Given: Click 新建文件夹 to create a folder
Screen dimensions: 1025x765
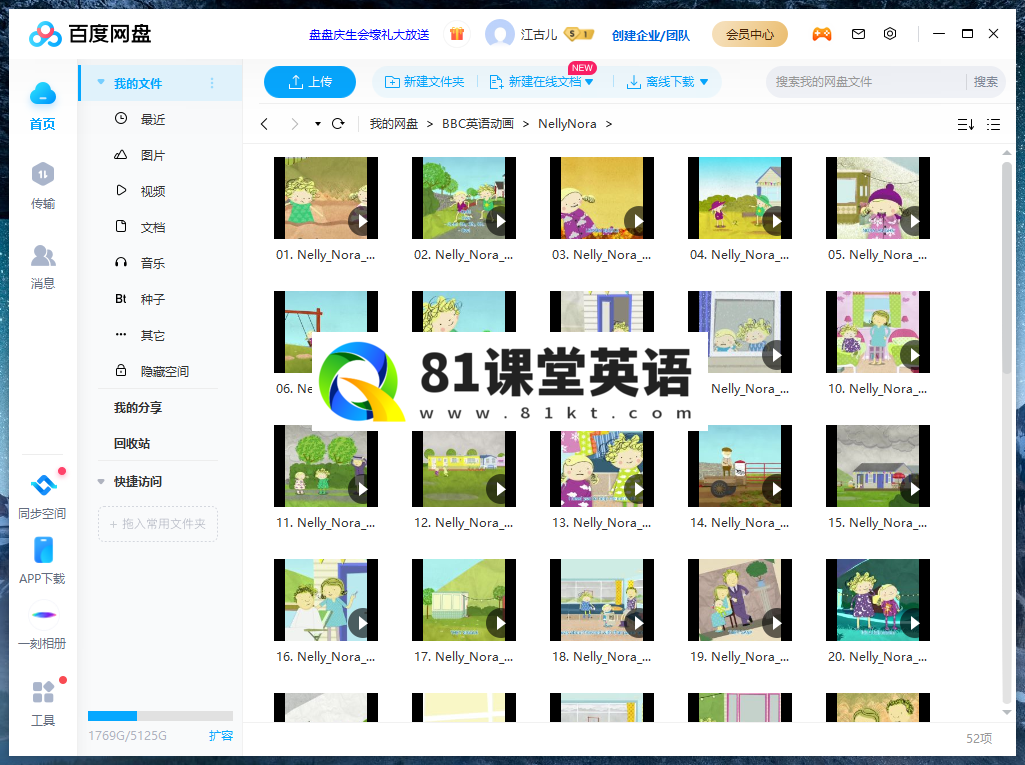Looking at the screenshot, I should [x=425, y=82].
